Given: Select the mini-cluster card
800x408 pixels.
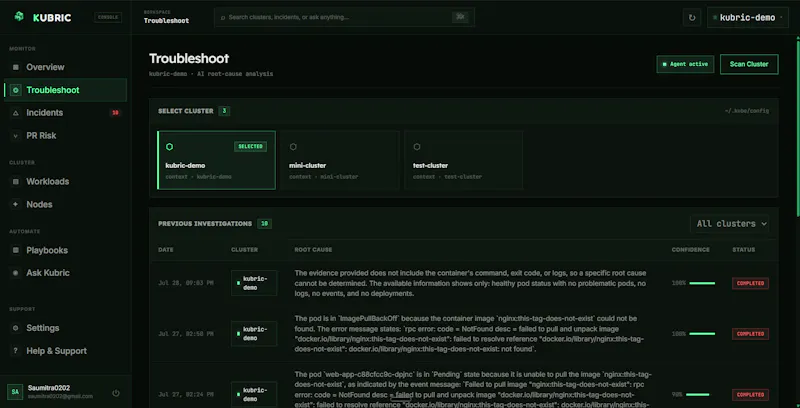Looking at the screenshot, I should [x=340, y=160].
